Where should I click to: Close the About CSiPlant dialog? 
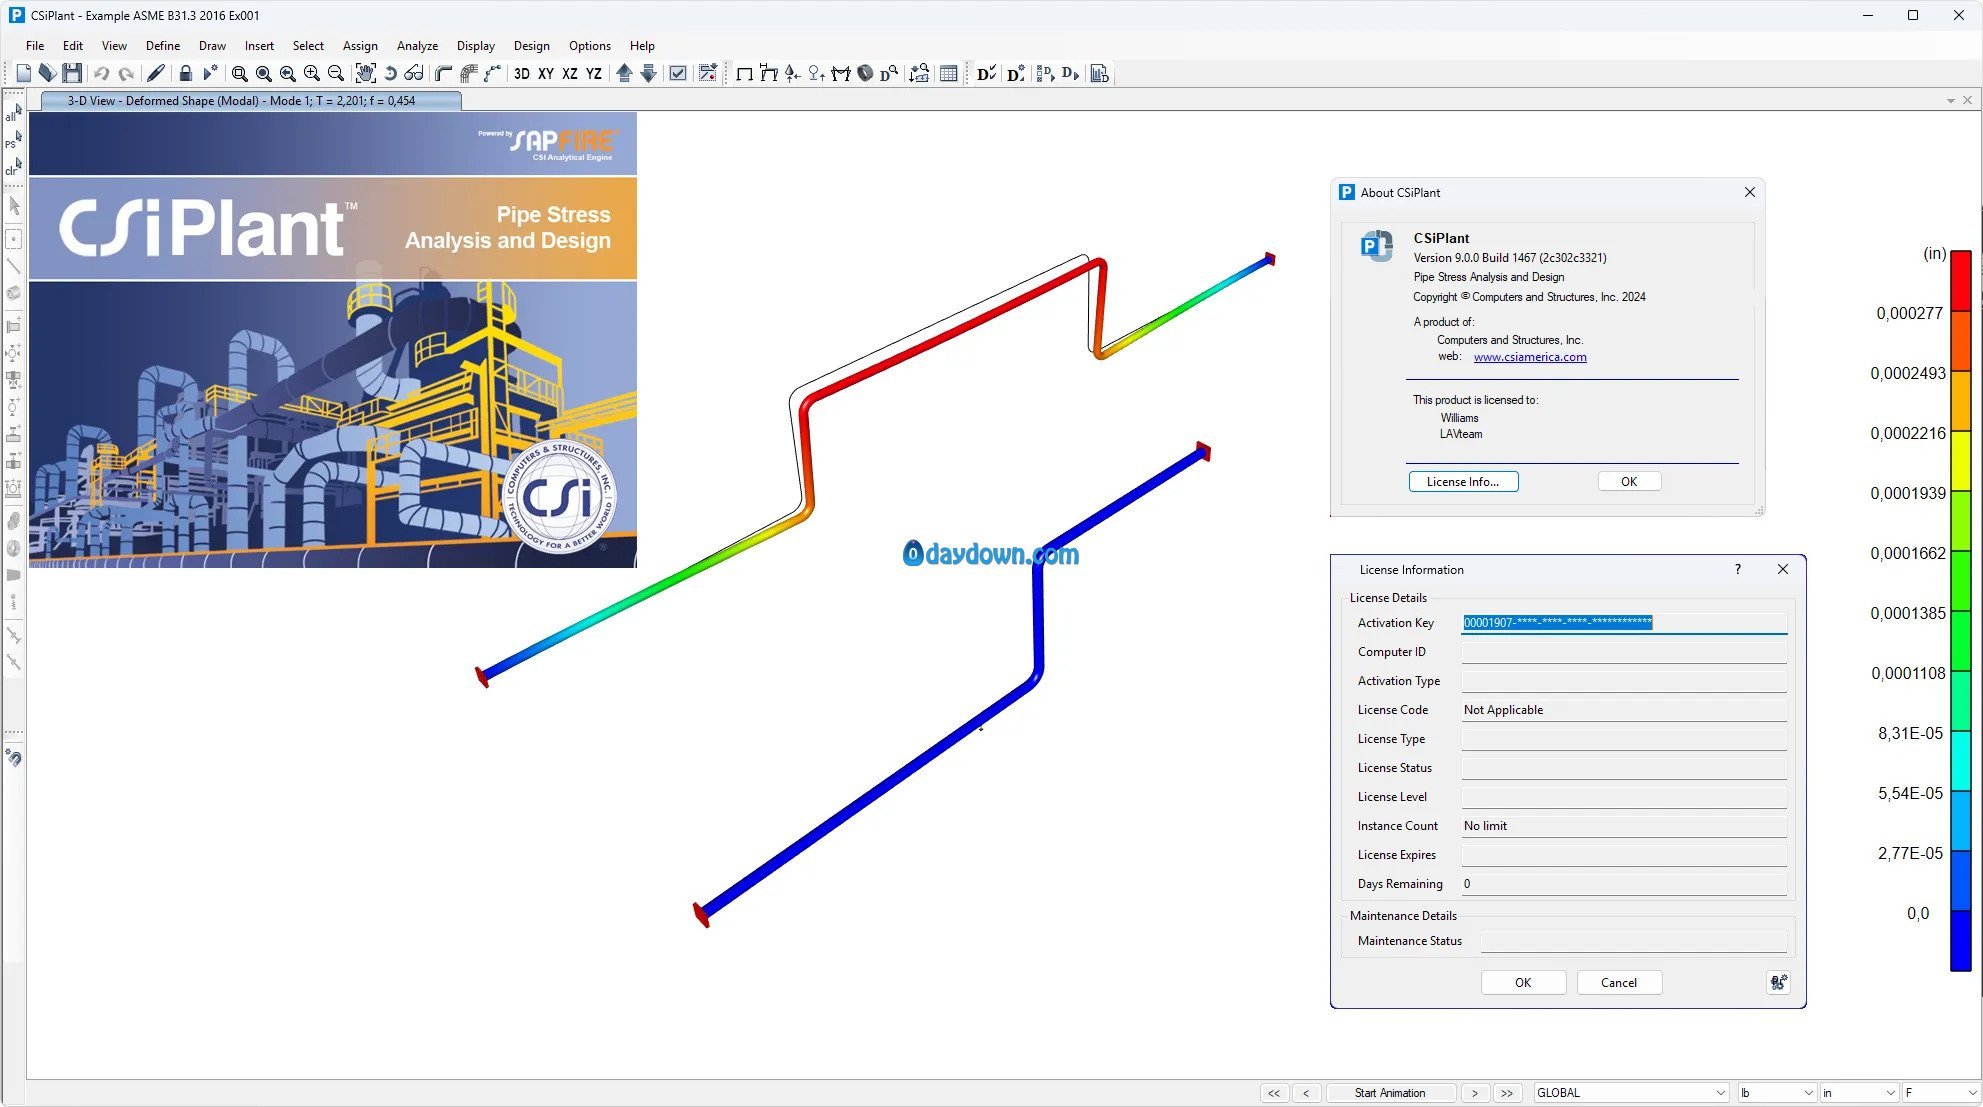(x=1750, y=192)
